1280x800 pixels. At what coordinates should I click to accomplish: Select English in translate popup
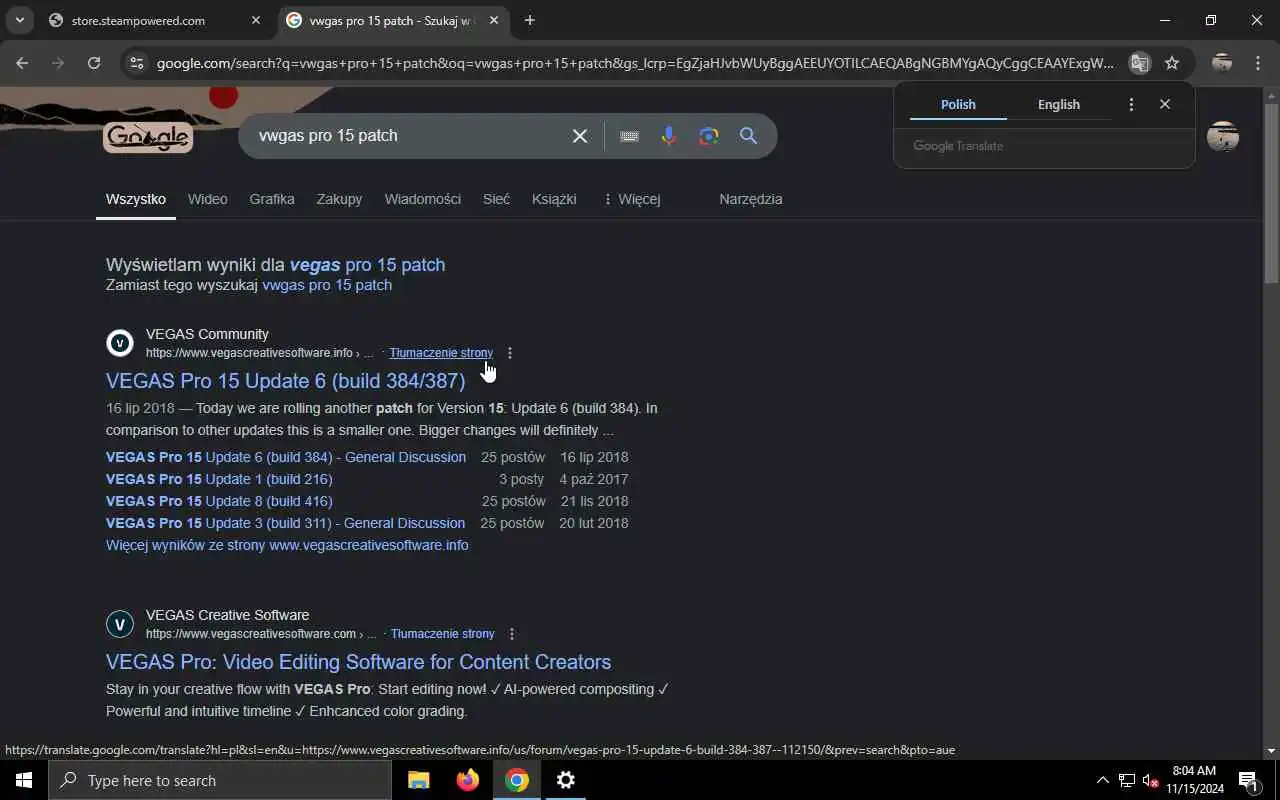coord(1059,104)
